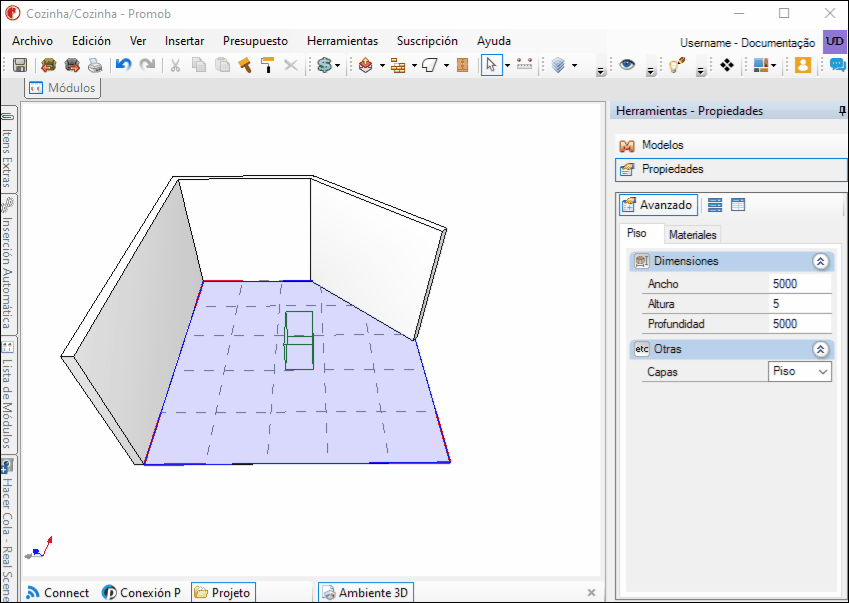Select the floor shape tool
This screenshot has height=603, width=849.
point(430,65)
